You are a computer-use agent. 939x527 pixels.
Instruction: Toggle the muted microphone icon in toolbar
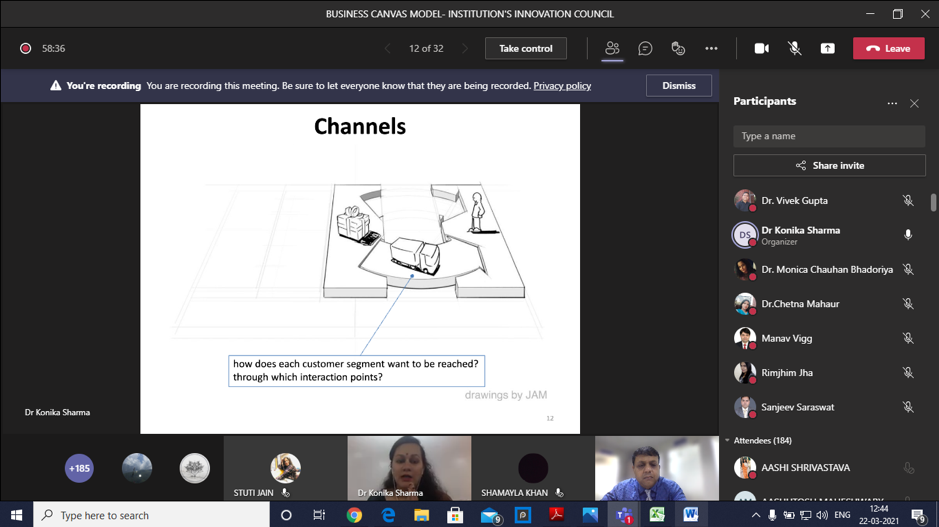click(795, 49)
